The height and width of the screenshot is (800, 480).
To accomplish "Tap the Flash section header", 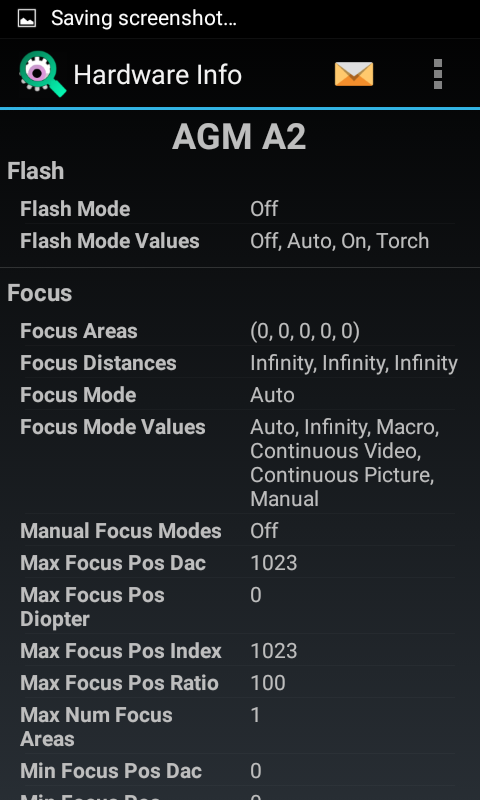I will pyautogui.click(x=36, y=171).
